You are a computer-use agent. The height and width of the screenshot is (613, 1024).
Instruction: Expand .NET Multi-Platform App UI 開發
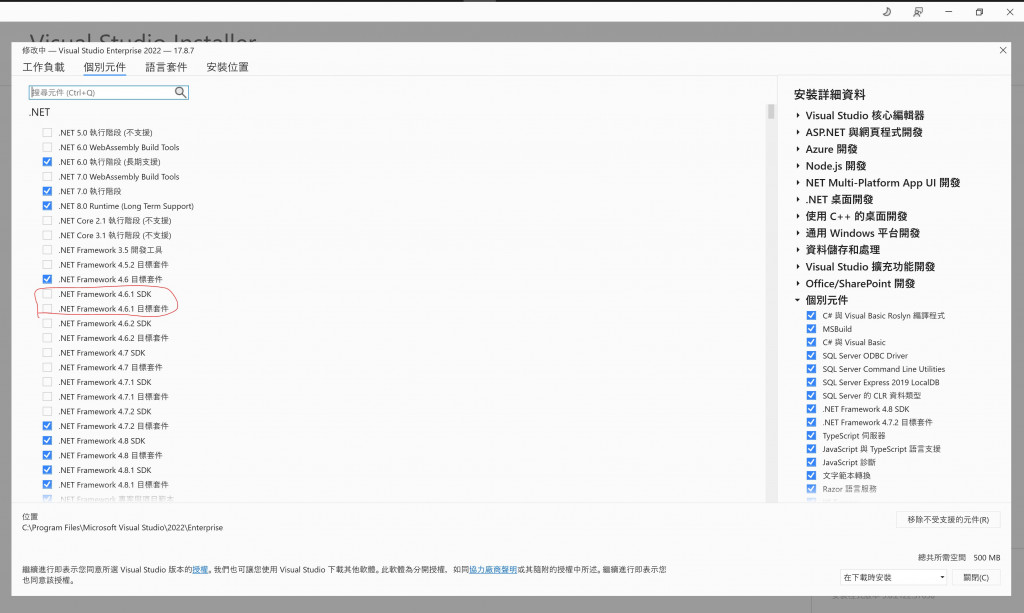click(798, 183)
